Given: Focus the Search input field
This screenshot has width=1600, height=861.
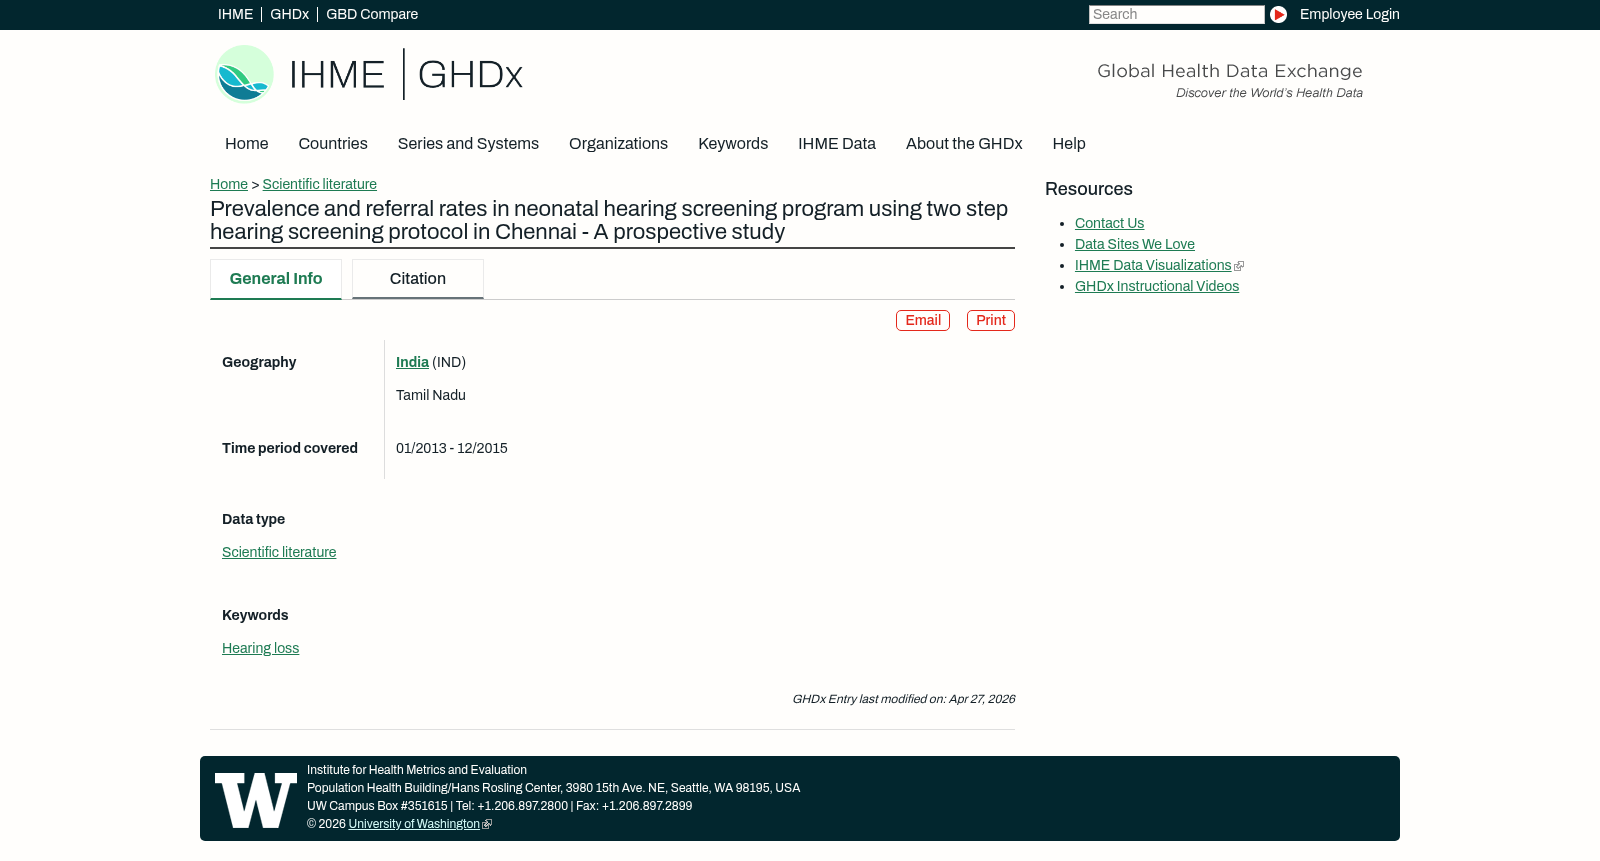Looking at the screenshot, I should point(1176,14).
